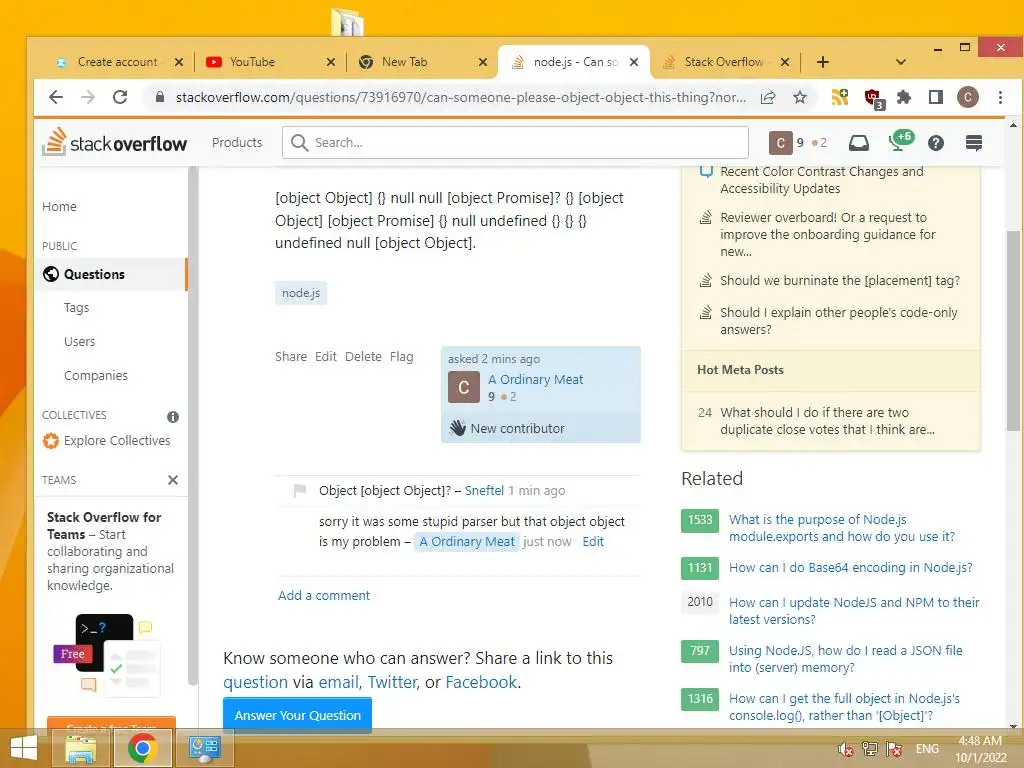Flag Sneftel's comment
This screenshot has width=1024, height=768.
click(x=300, y=490)
